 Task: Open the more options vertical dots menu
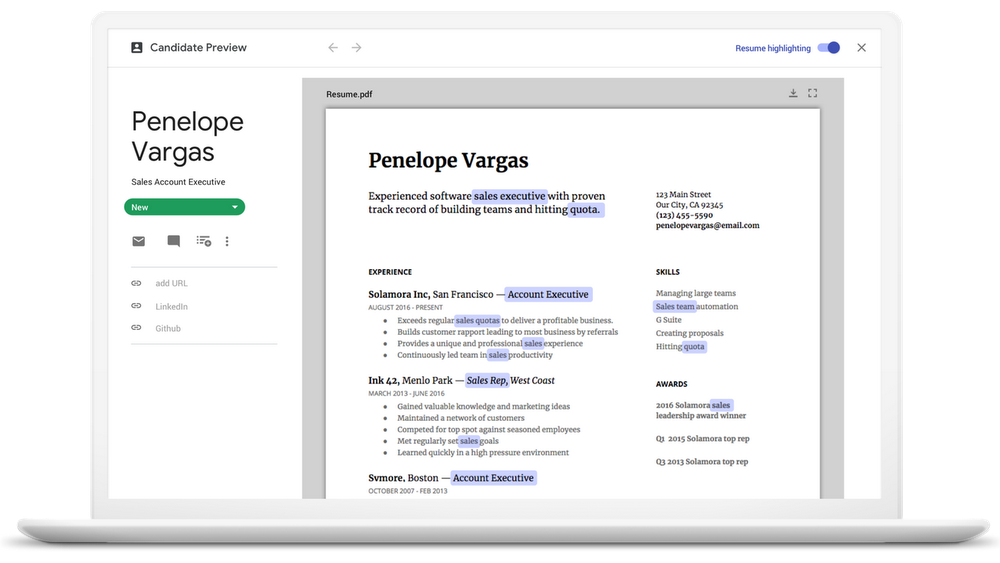coord(227,241)
